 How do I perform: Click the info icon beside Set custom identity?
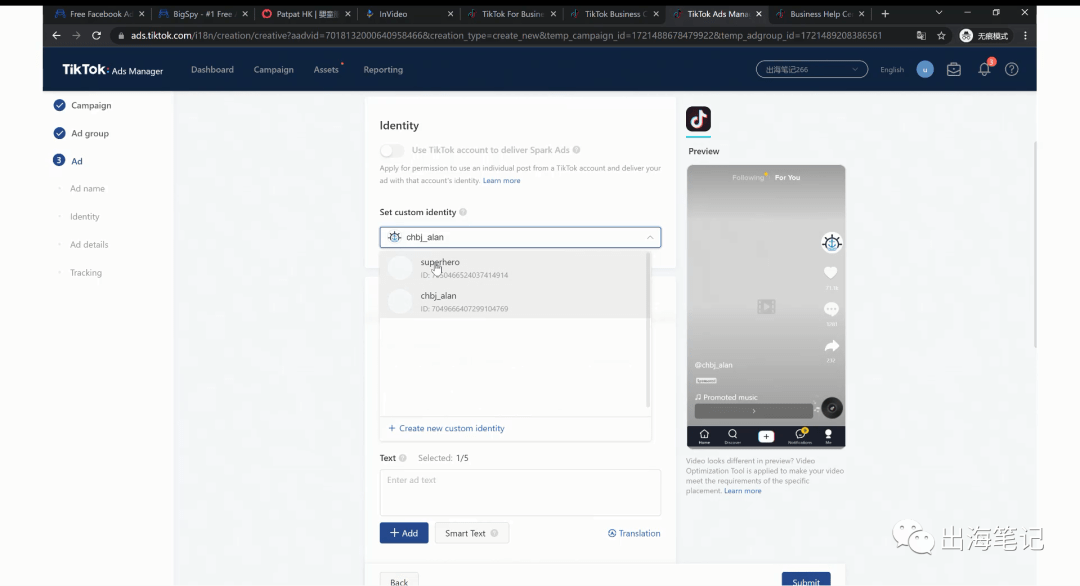pyautogui.click(x=463, y=212)
